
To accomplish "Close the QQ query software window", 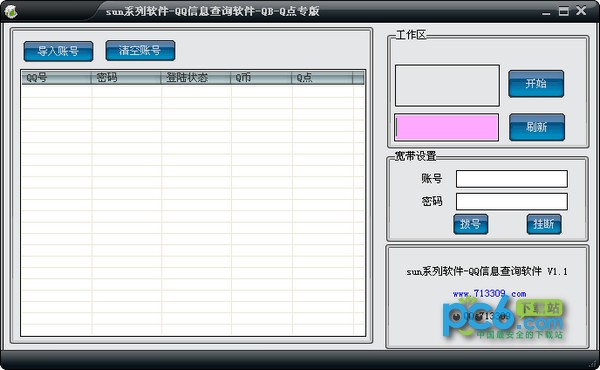I will 581,10.
